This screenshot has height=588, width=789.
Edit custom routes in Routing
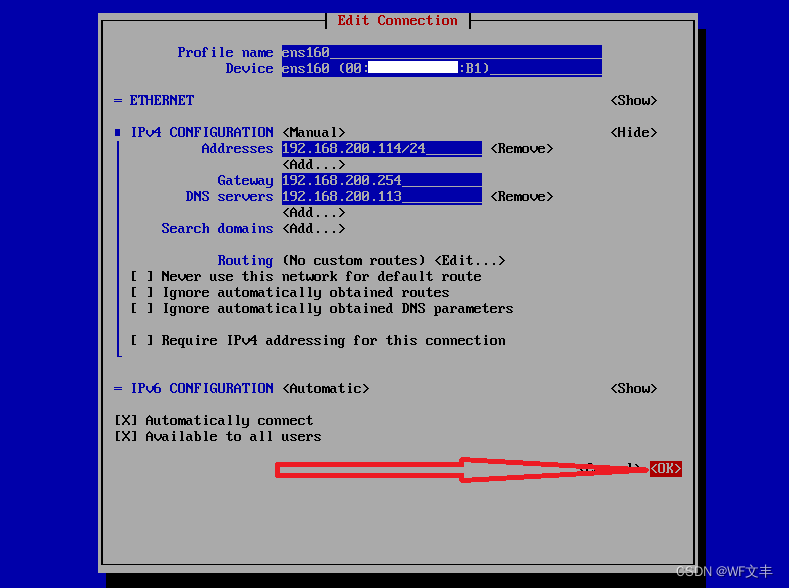469,261
